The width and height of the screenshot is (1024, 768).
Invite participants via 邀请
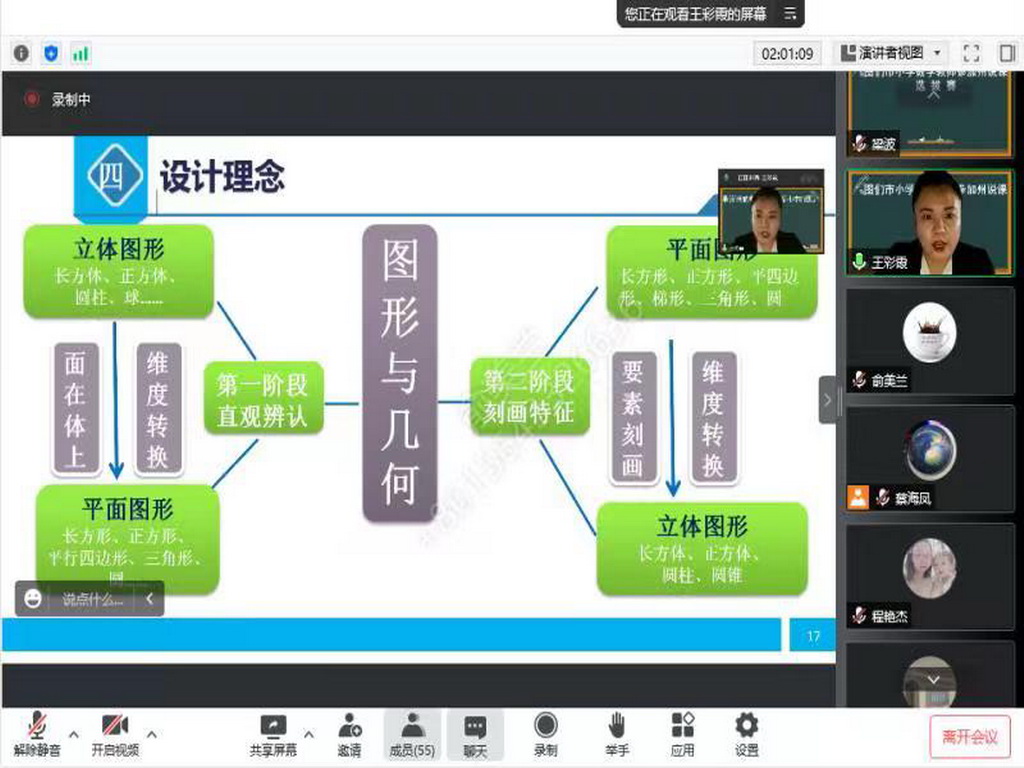pos(349,735)
